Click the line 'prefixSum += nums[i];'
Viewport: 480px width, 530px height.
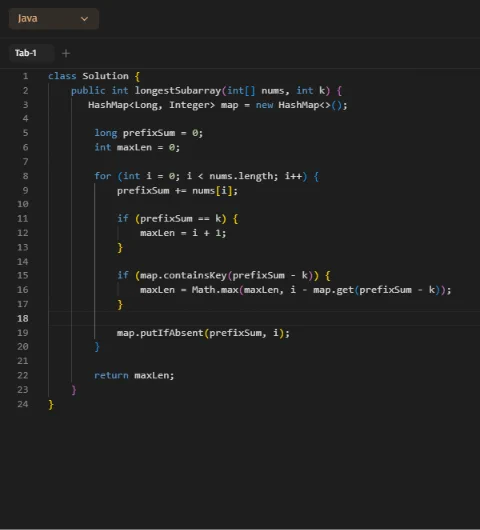click(x=177, y=191)
